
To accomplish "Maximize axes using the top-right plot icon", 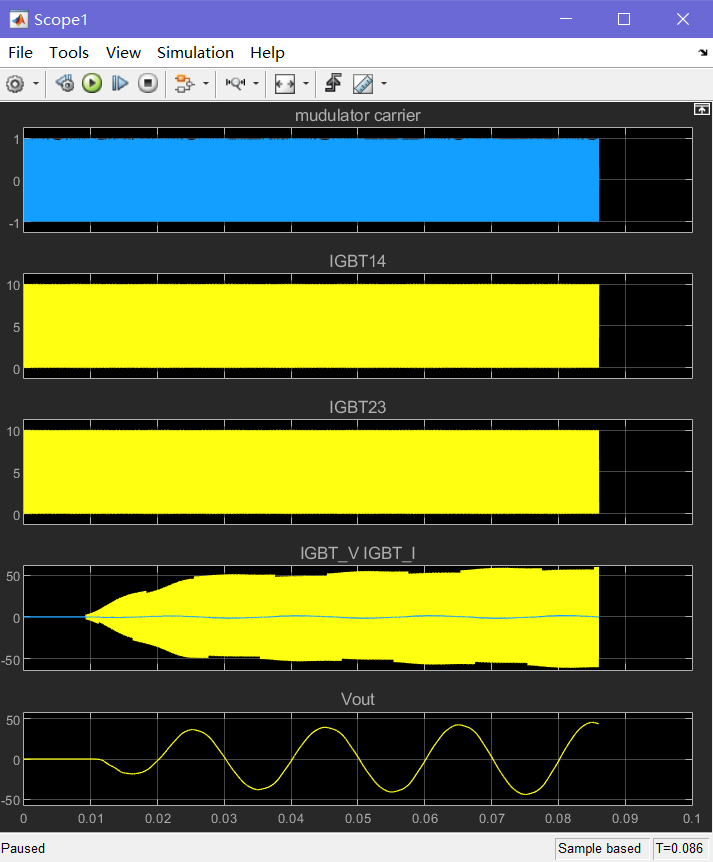I will click(x=701, y=109).
